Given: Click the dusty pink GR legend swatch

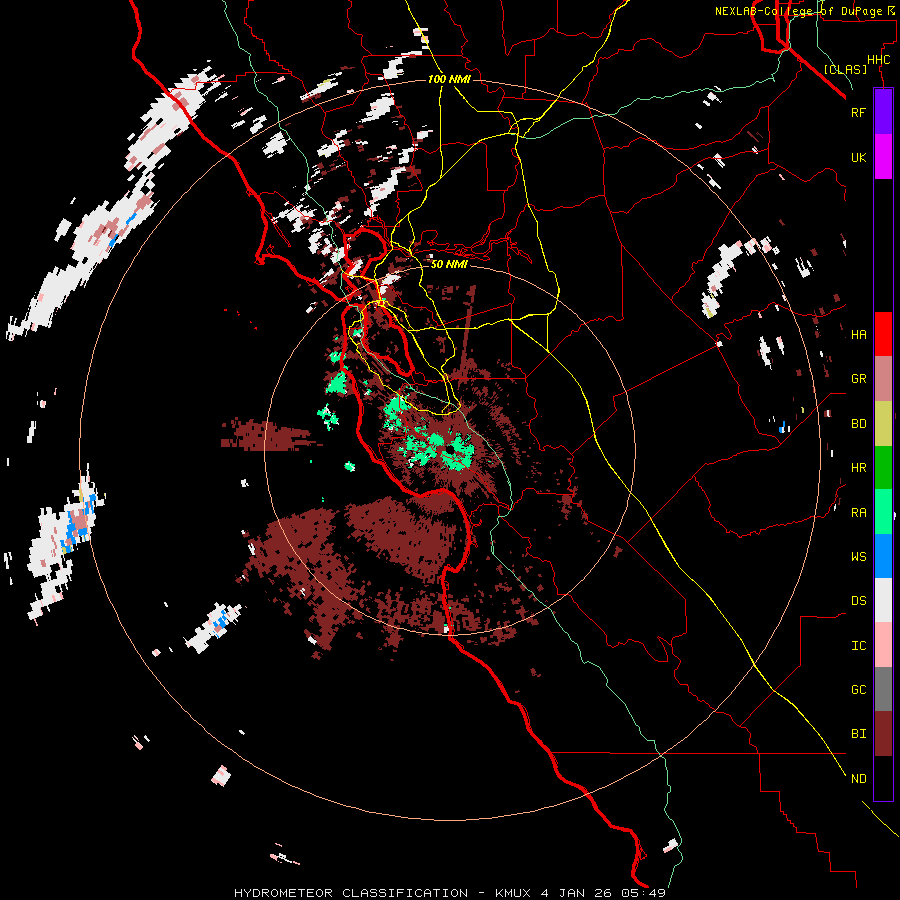Looking at the screenshot, I should (x=883, y=379).
